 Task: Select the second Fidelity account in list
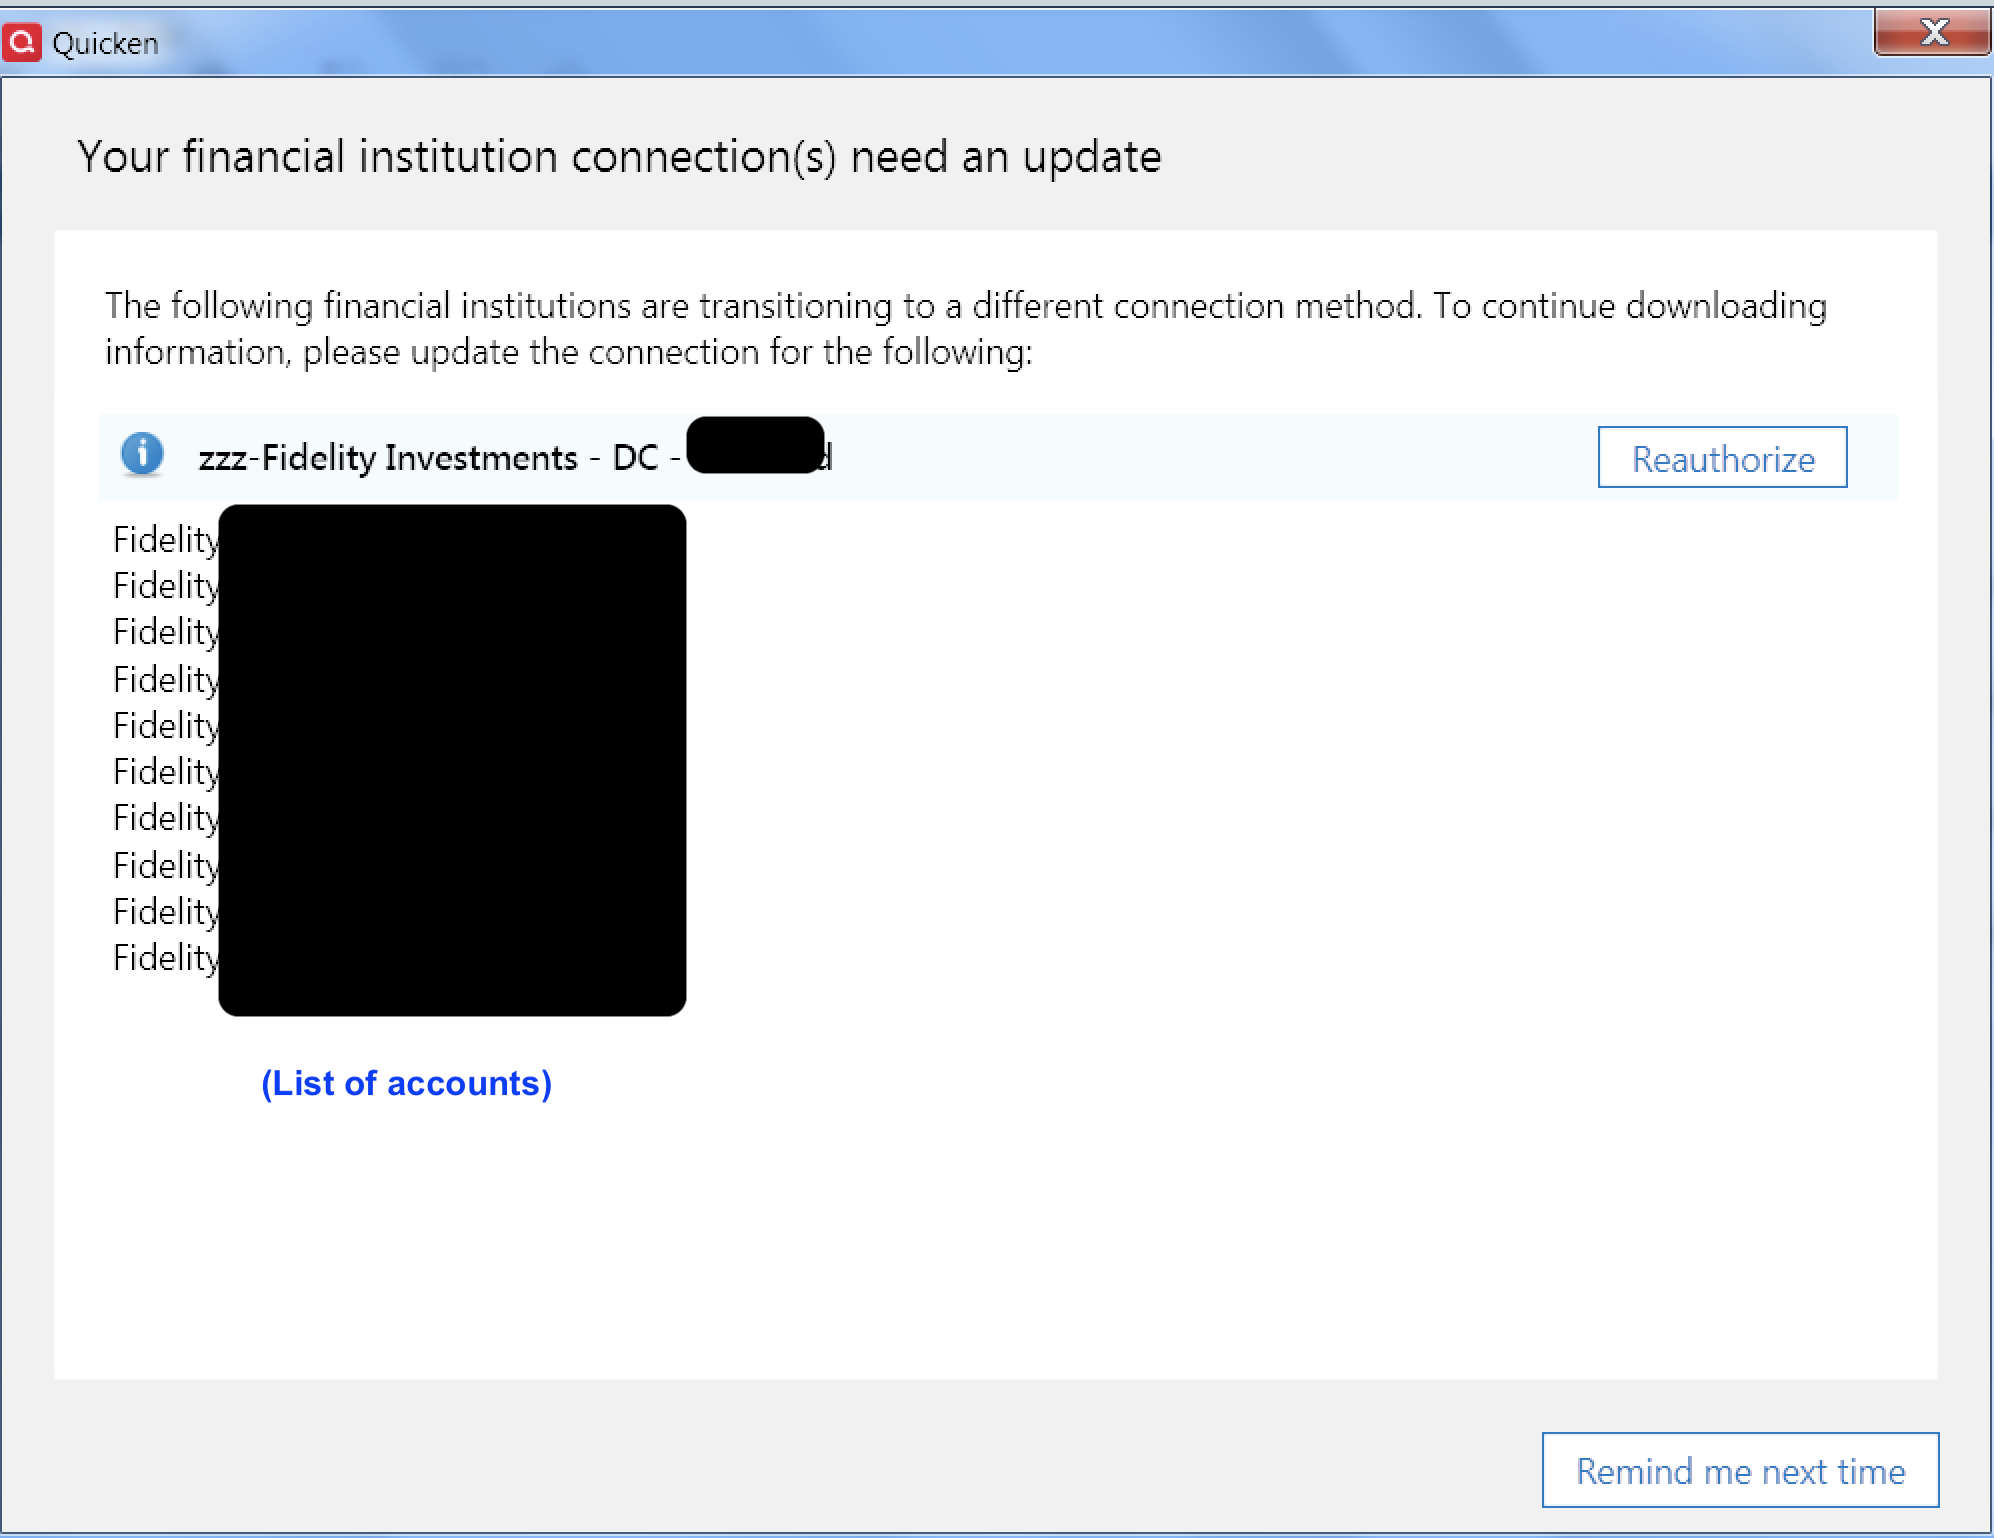(166, 586)
